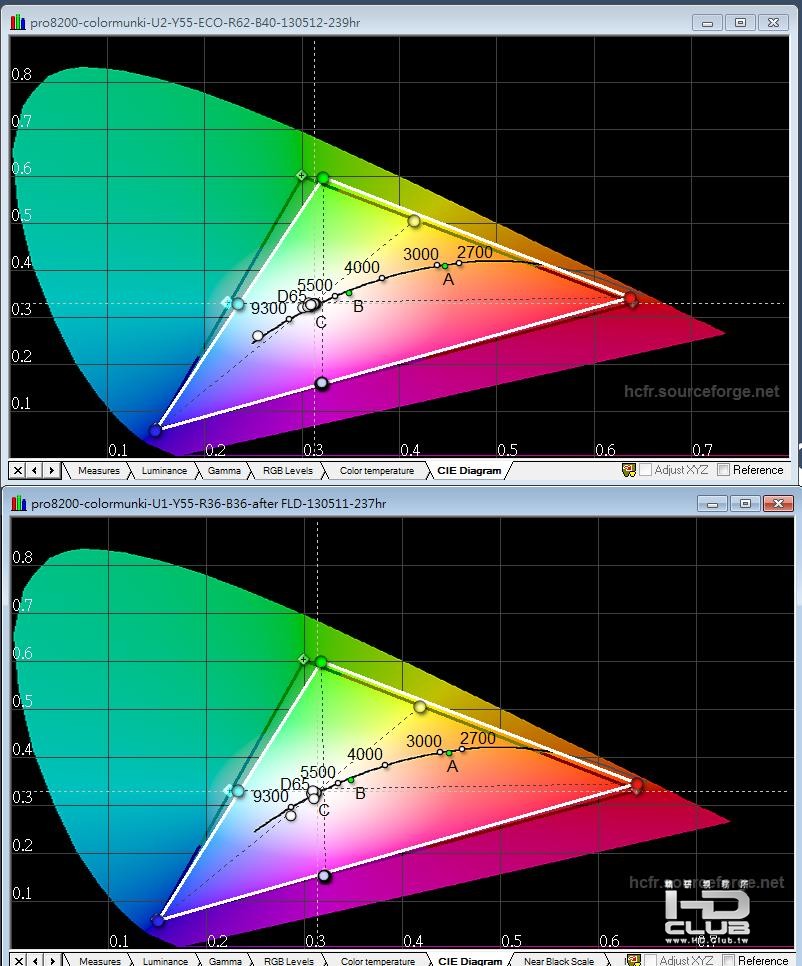Close the tab view with X in top window
Image resolution: width=802 pixels, height=966 pixels.
pyautogui.click(x=18, y=471)
